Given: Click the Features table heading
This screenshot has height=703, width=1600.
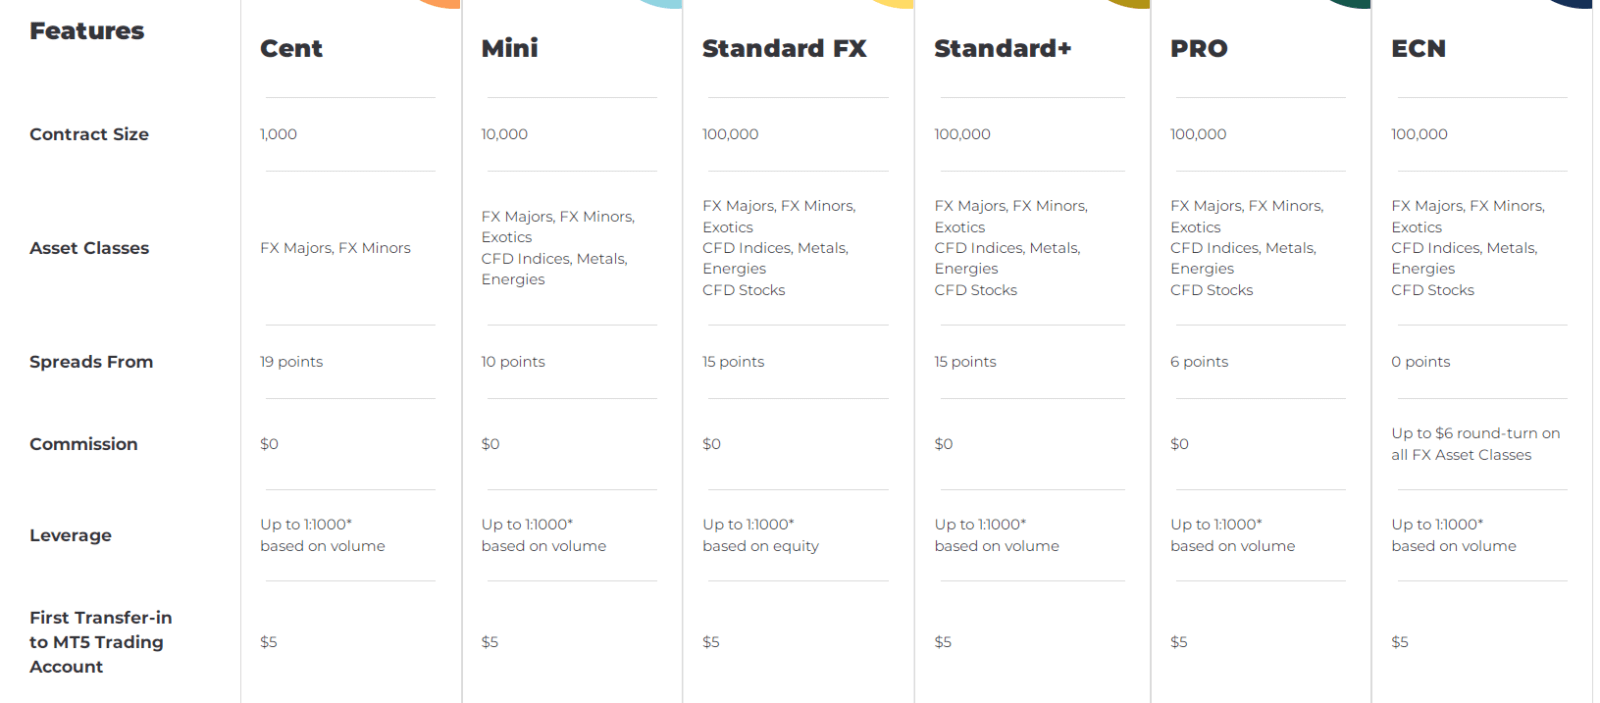Looking at the screenshot, I should [x=87, y=31].
